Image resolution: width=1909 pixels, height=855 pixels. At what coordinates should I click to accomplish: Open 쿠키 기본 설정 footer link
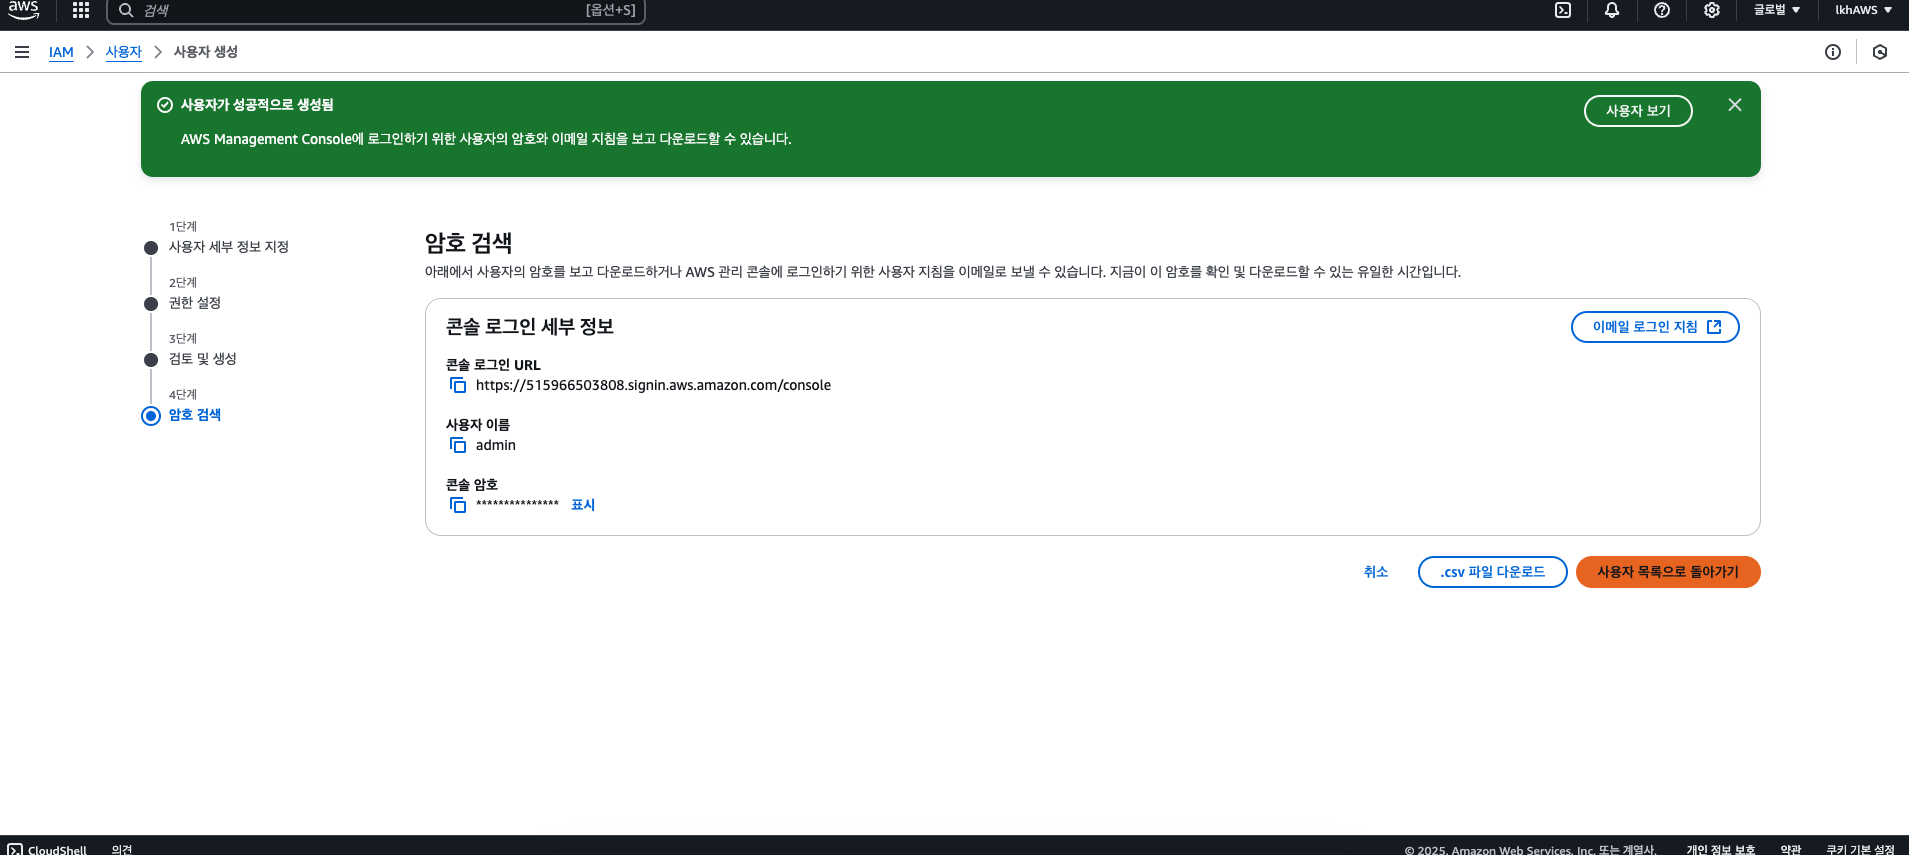tap(1860, 849)
